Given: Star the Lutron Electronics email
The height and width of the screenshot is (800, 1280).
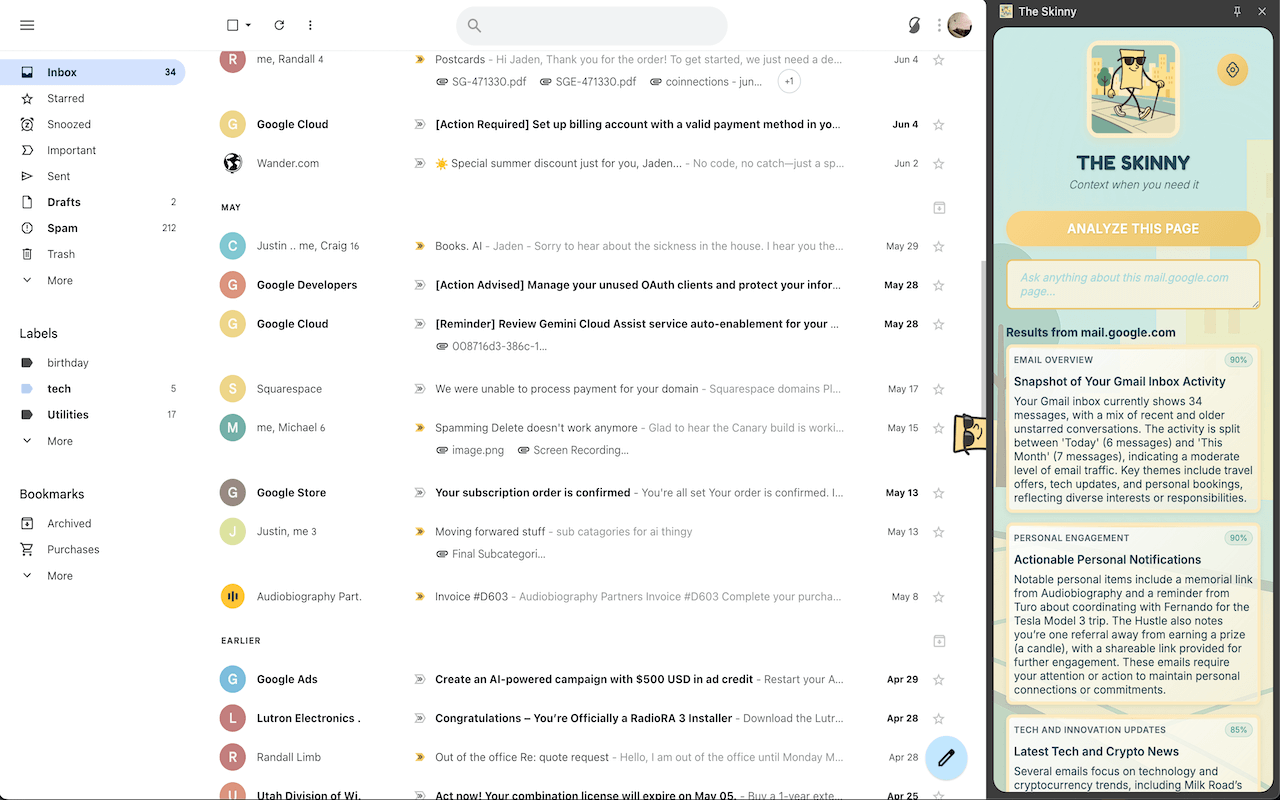Looking at the screenshot, I should click(x=938, y=719).
